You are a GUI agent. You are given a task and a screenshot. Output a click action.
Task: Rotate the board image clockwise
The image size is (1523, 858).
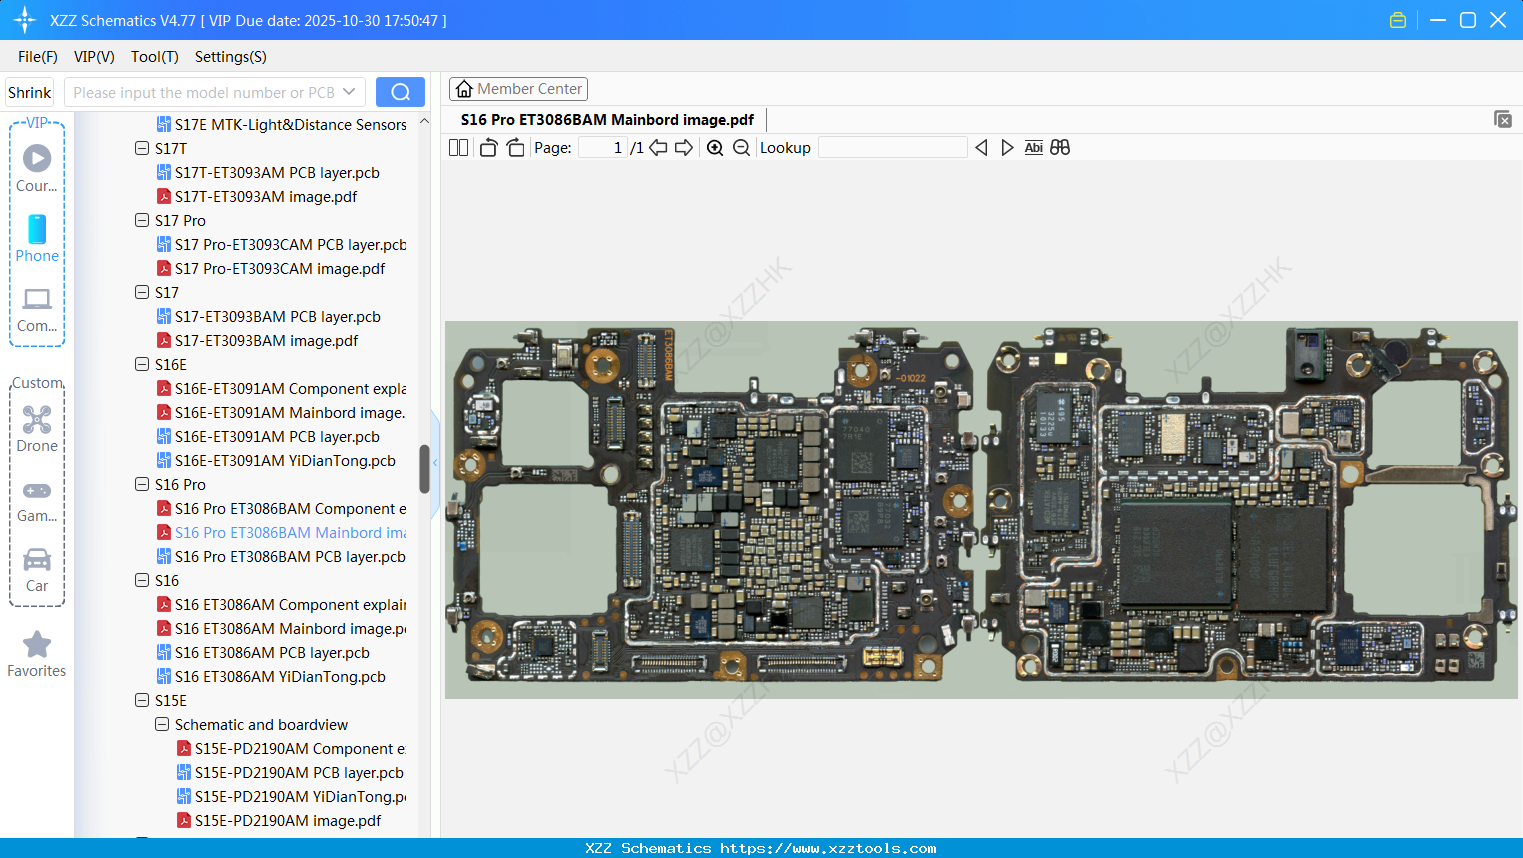(515, 147)
